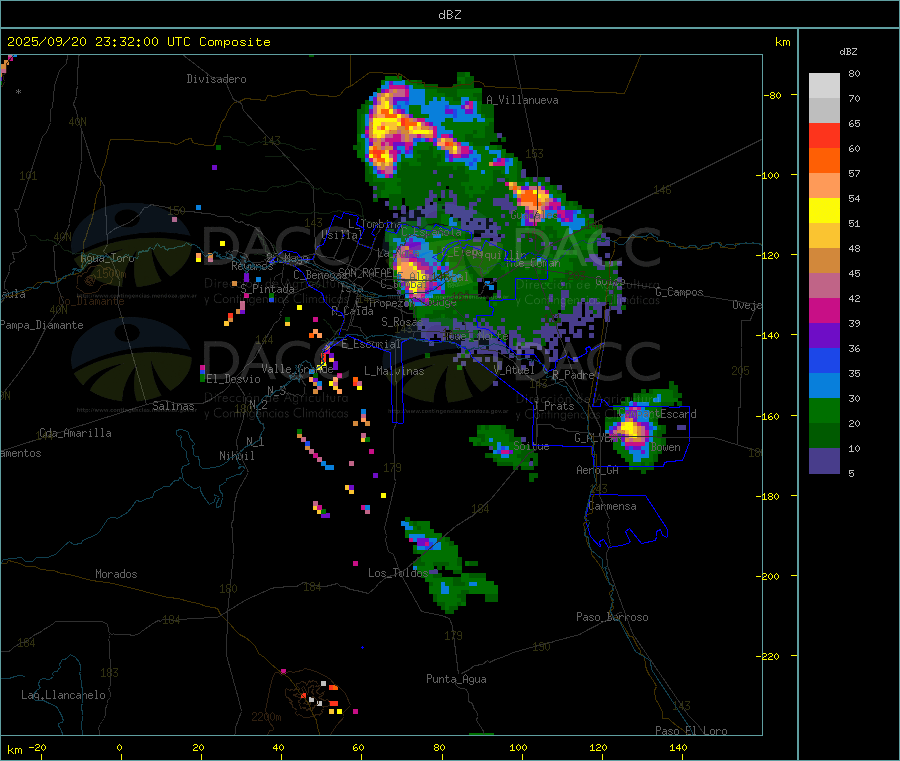Select the '100' km tick on bottom axis
Image resolution: width=900 pixels, height=761 pixels.
(518, 747)
